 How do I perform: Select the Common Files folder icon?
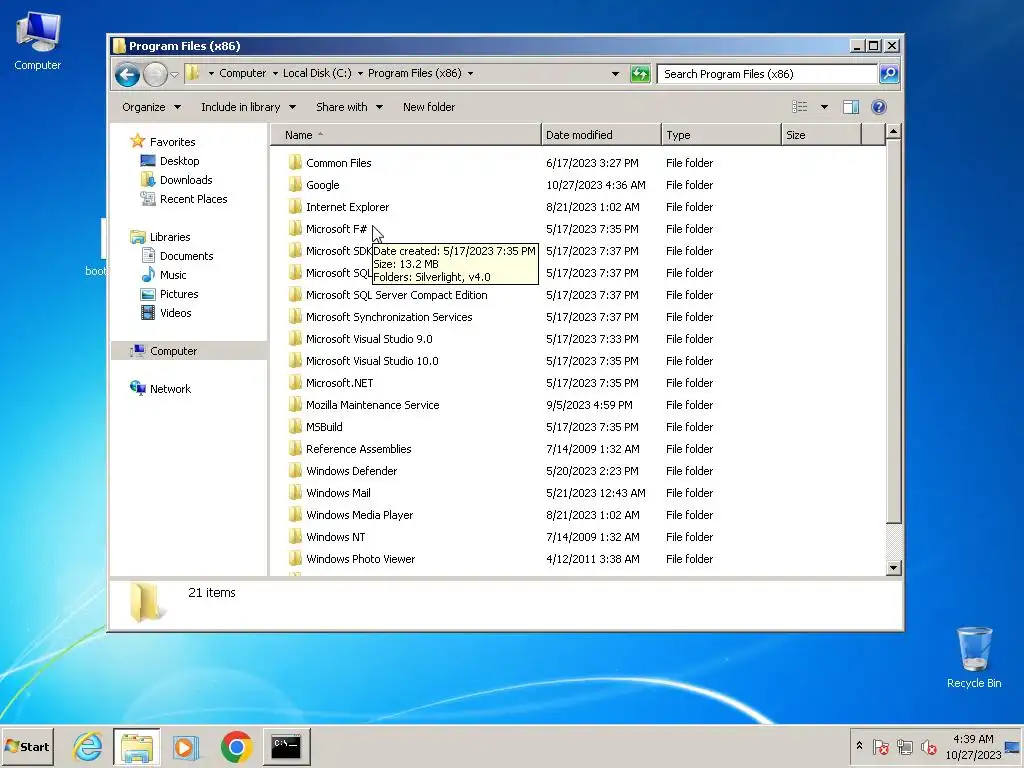click(x=295, y=163)
